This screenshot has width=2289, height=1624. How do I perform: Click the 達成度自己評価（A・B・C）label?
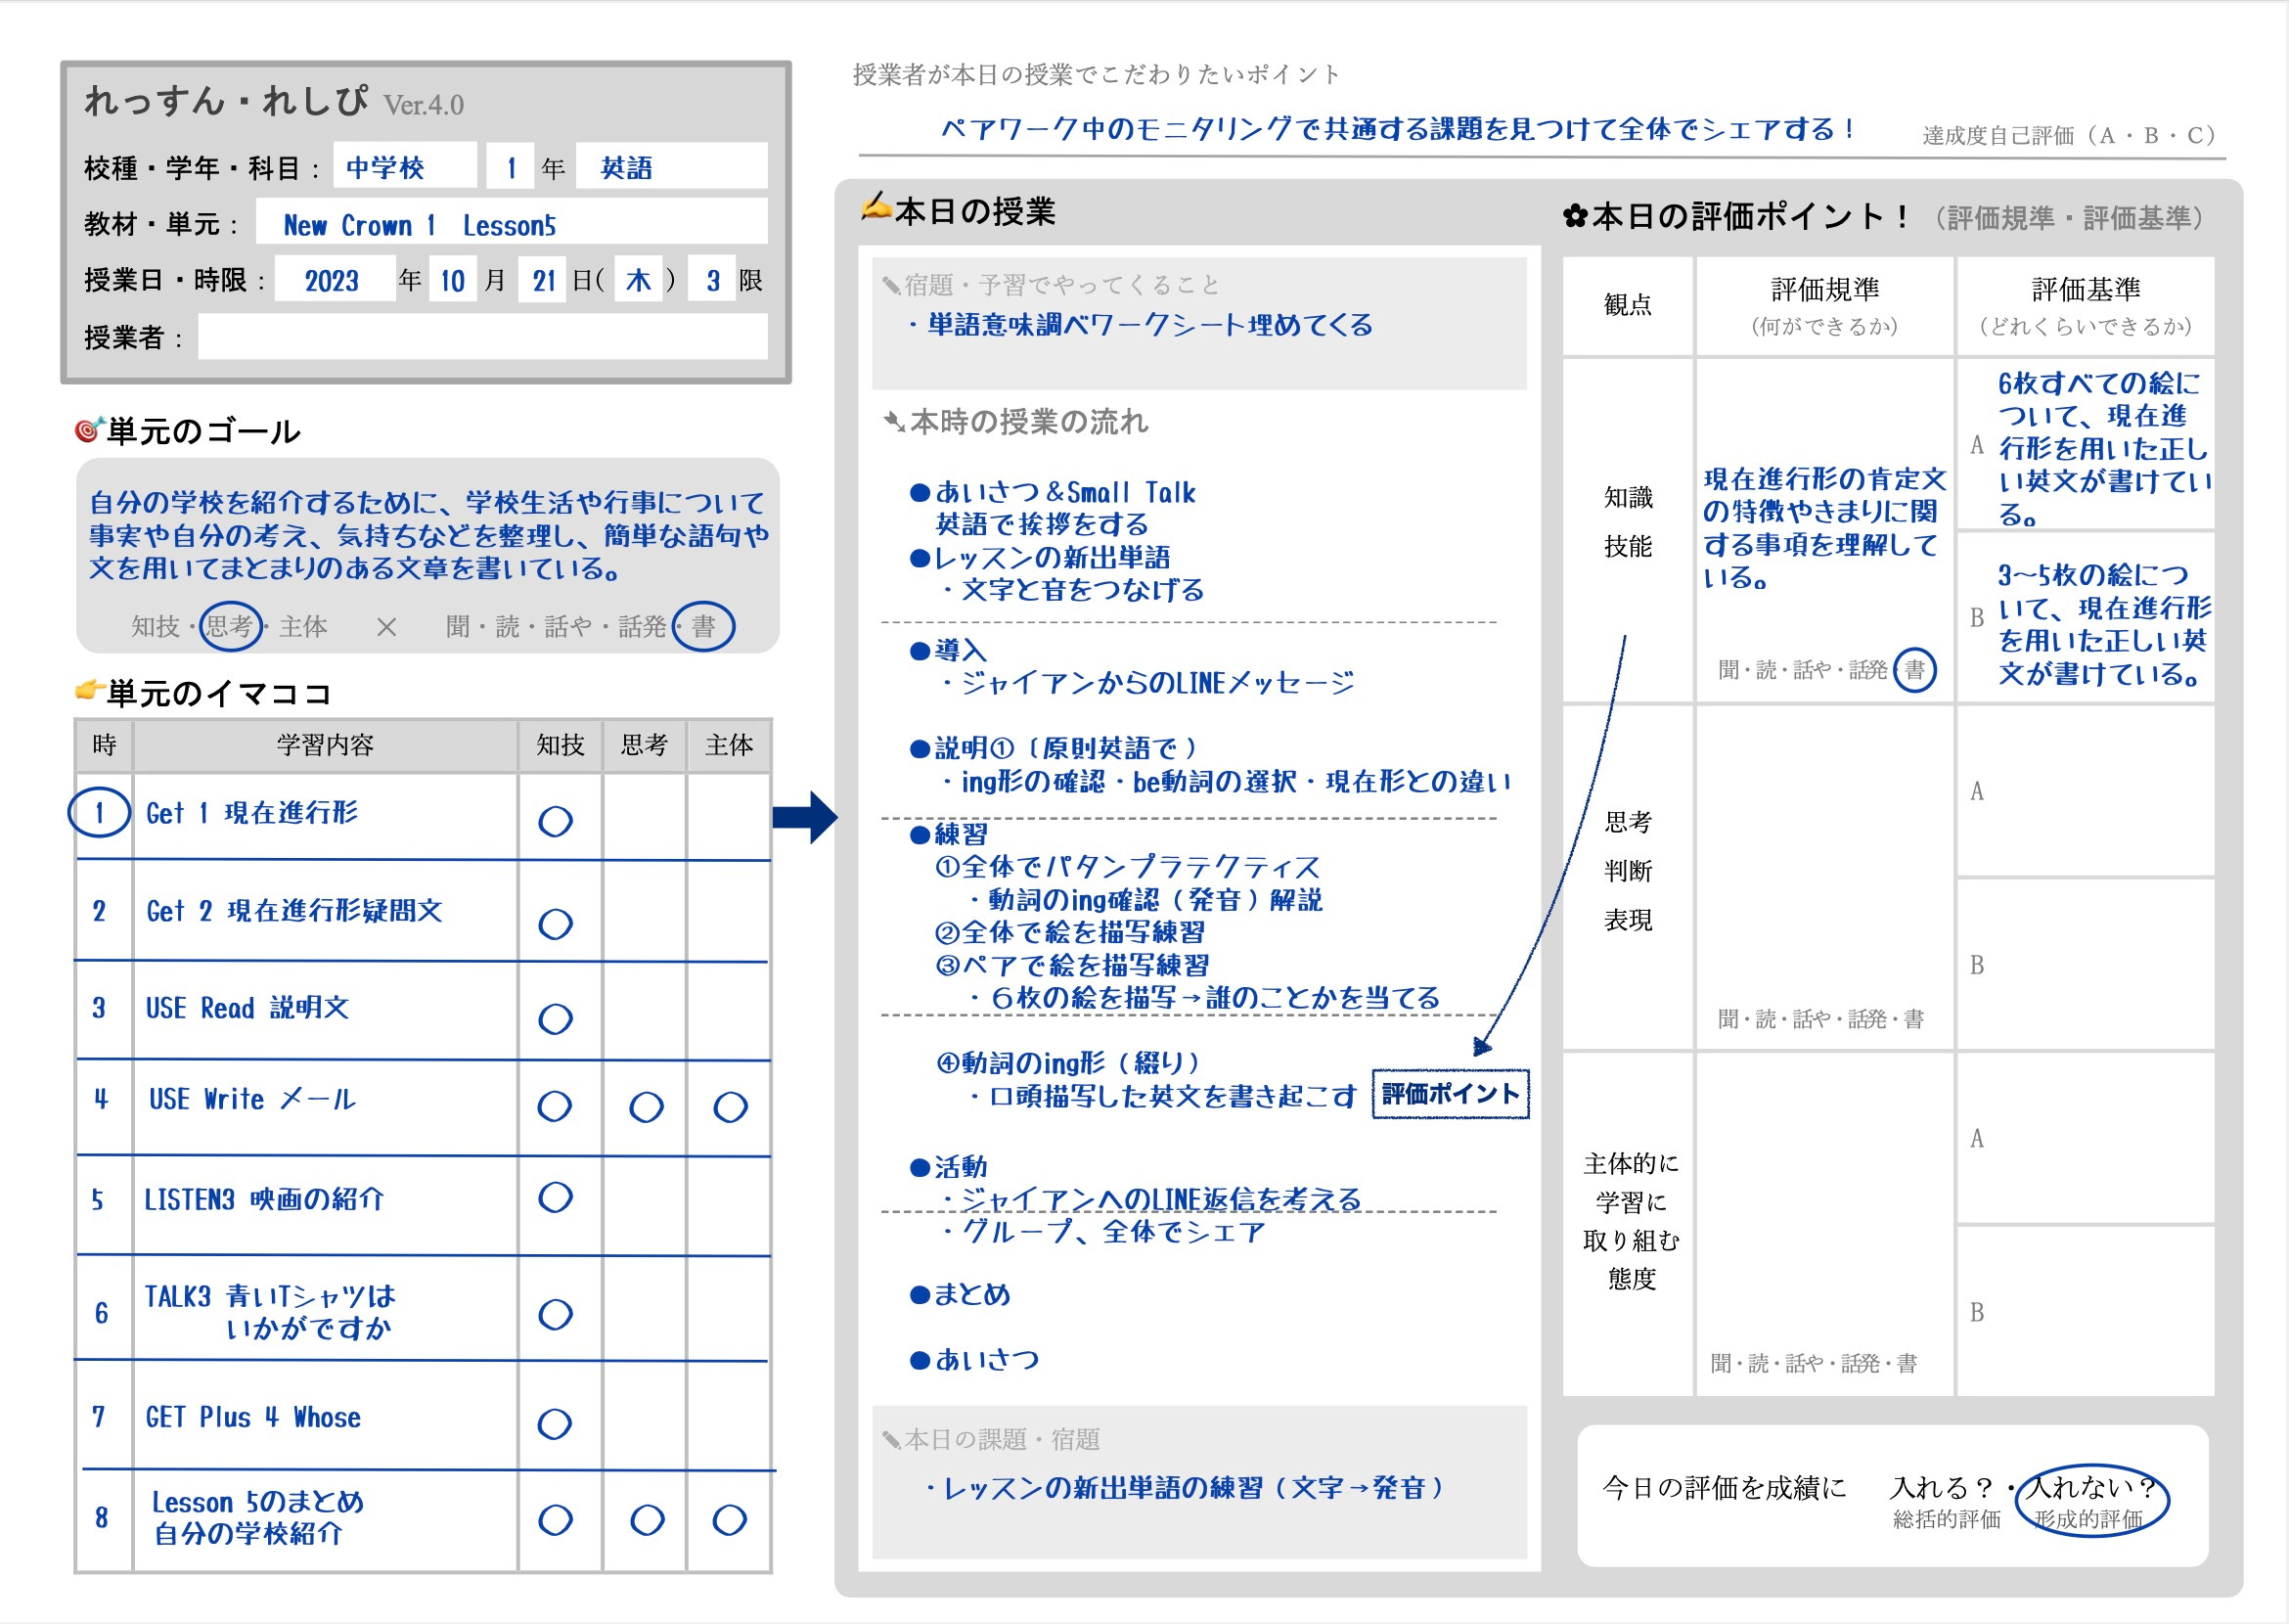2072,135
